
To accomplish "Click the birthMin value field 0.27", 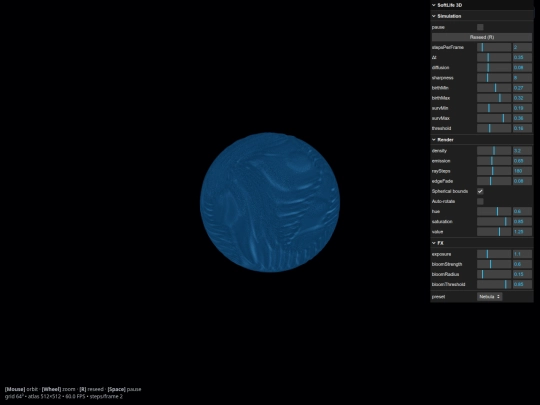I will [x=522, y=88].
